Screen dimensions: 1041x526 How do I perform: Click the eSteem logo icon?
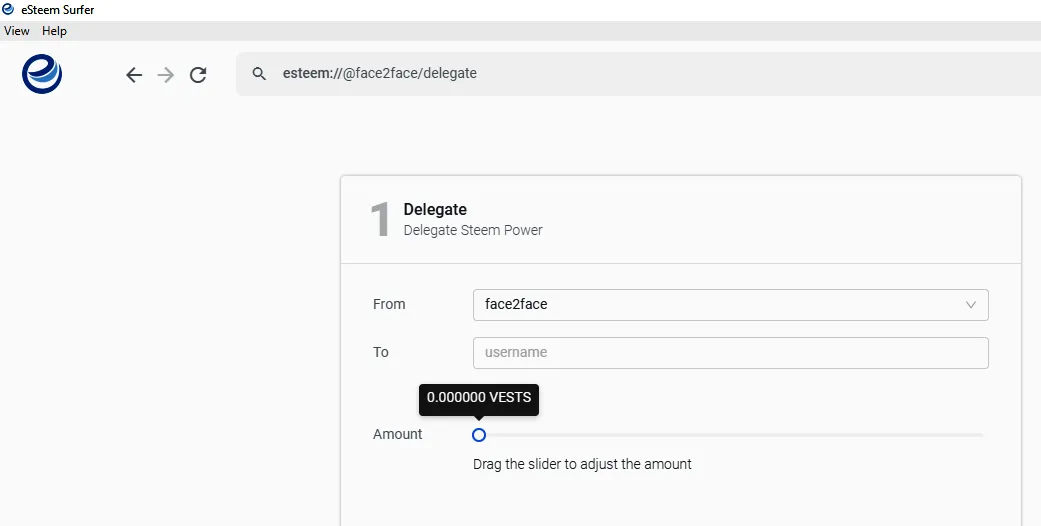click(42, 74)
